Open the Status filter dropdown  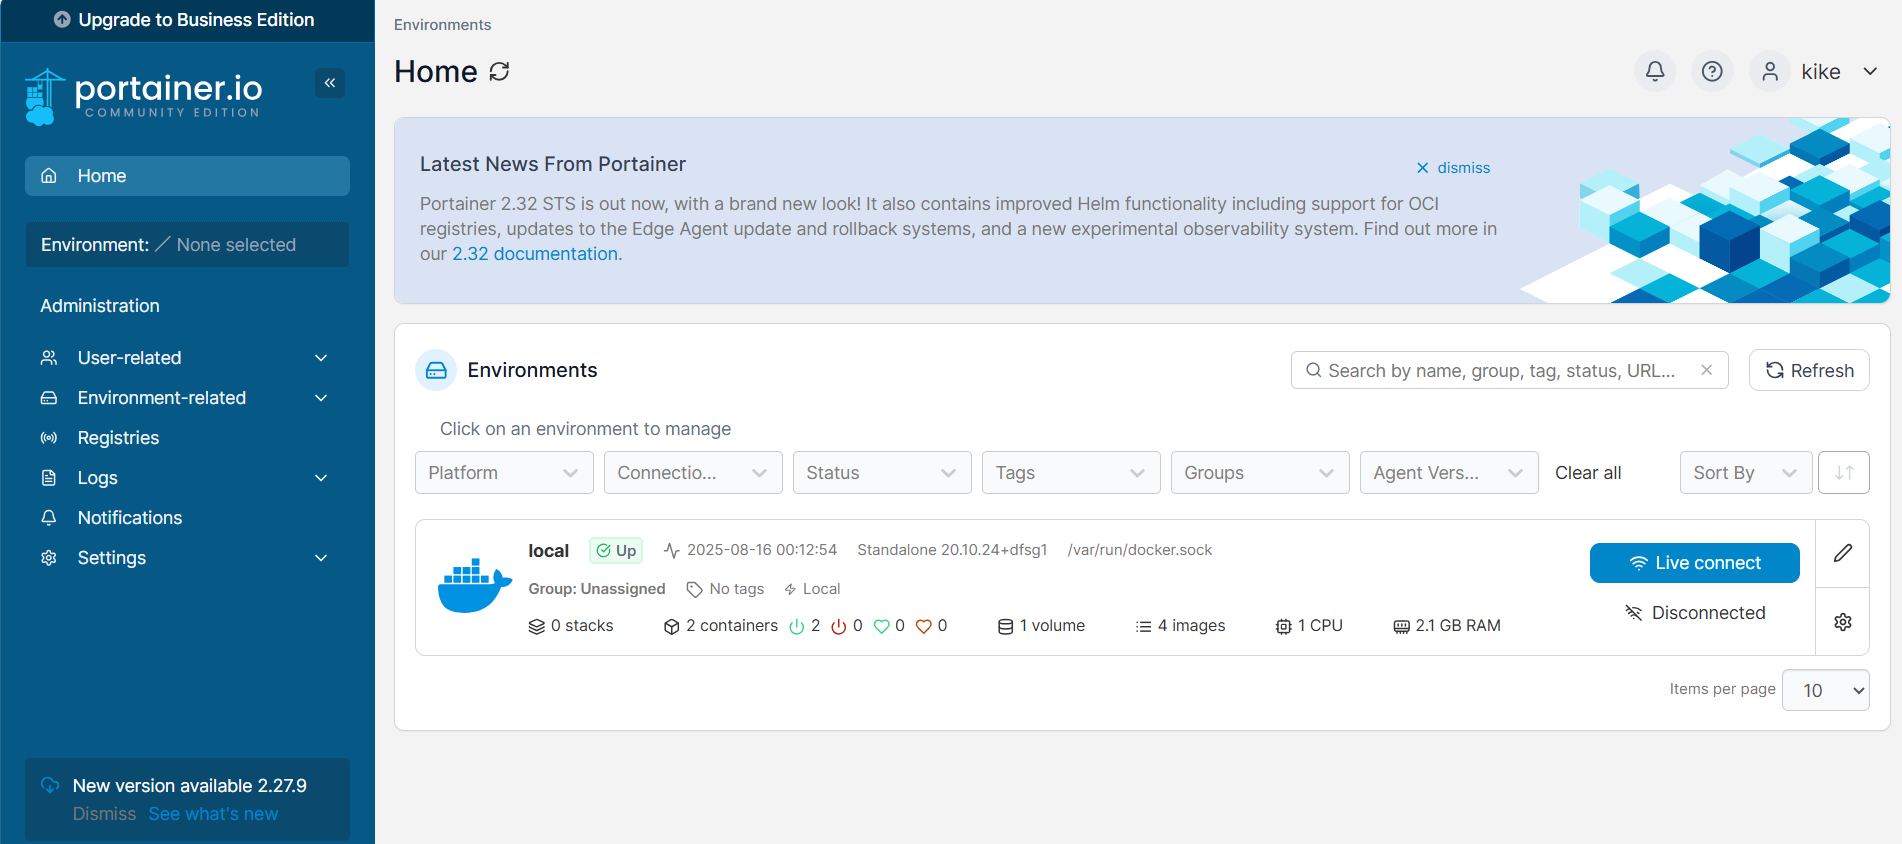[881, 473]
